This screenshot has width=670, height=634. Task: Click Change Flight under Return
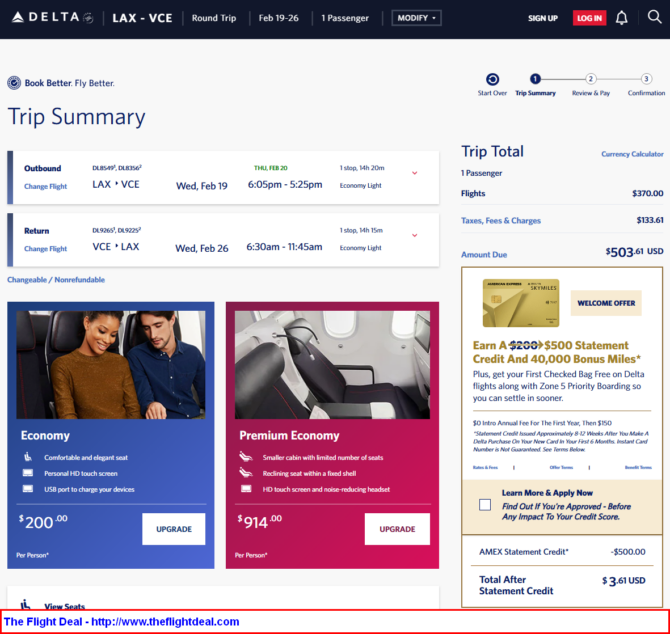45,249
